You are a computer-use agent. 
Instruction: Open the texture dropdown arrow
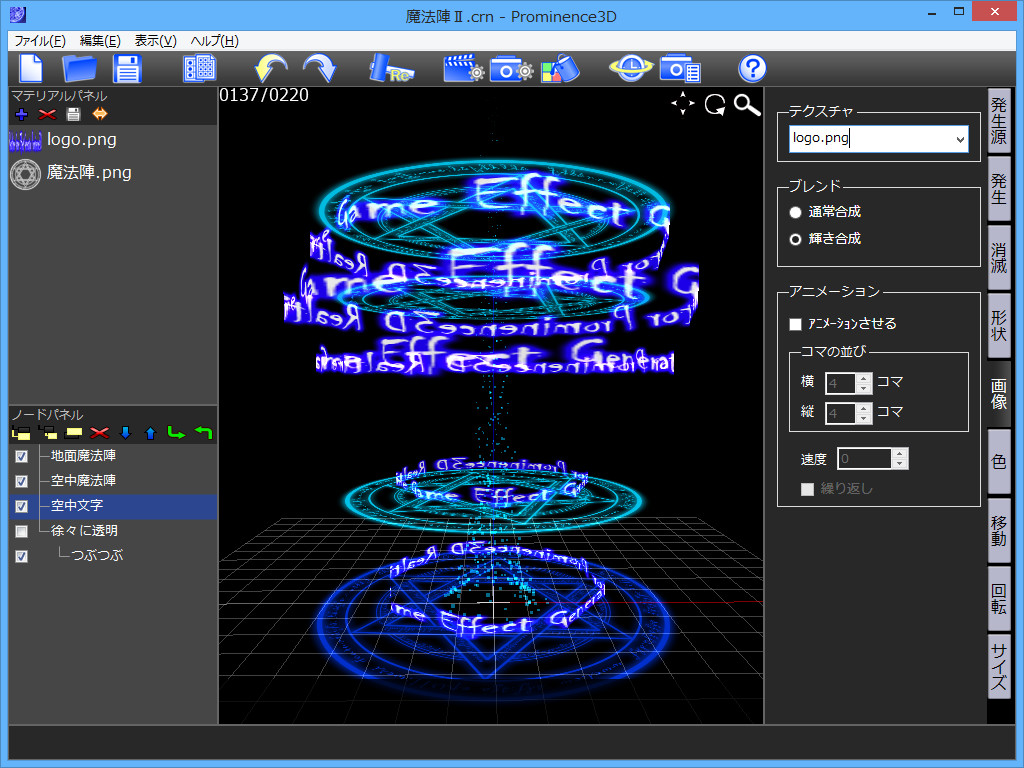tap(960, 139)
